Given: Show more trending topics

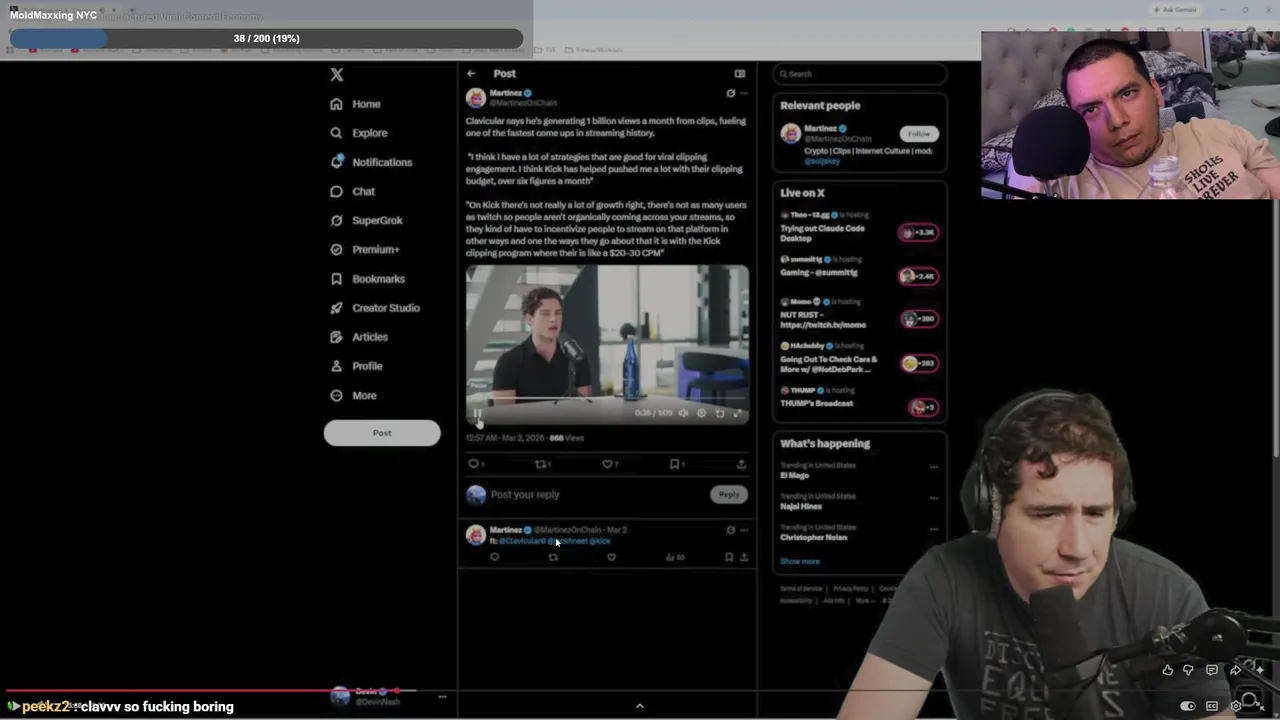Looking at the screenshot, I should 800,561.
